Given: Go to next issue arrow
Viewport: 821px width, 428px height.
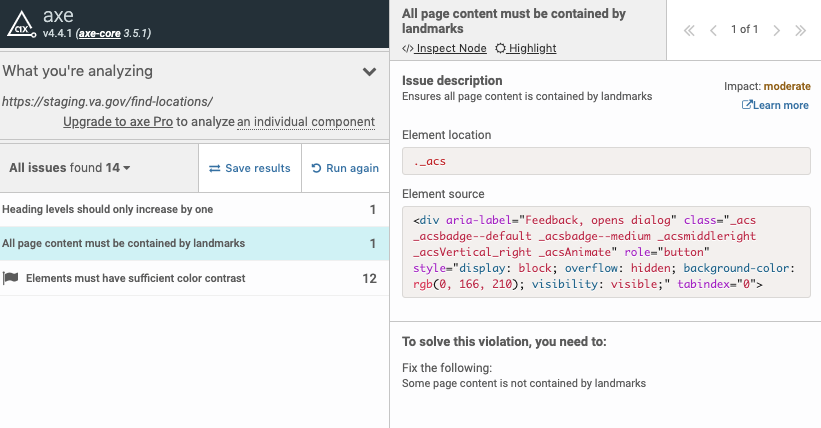Looking at the screenshot, I should pos(777,30).
